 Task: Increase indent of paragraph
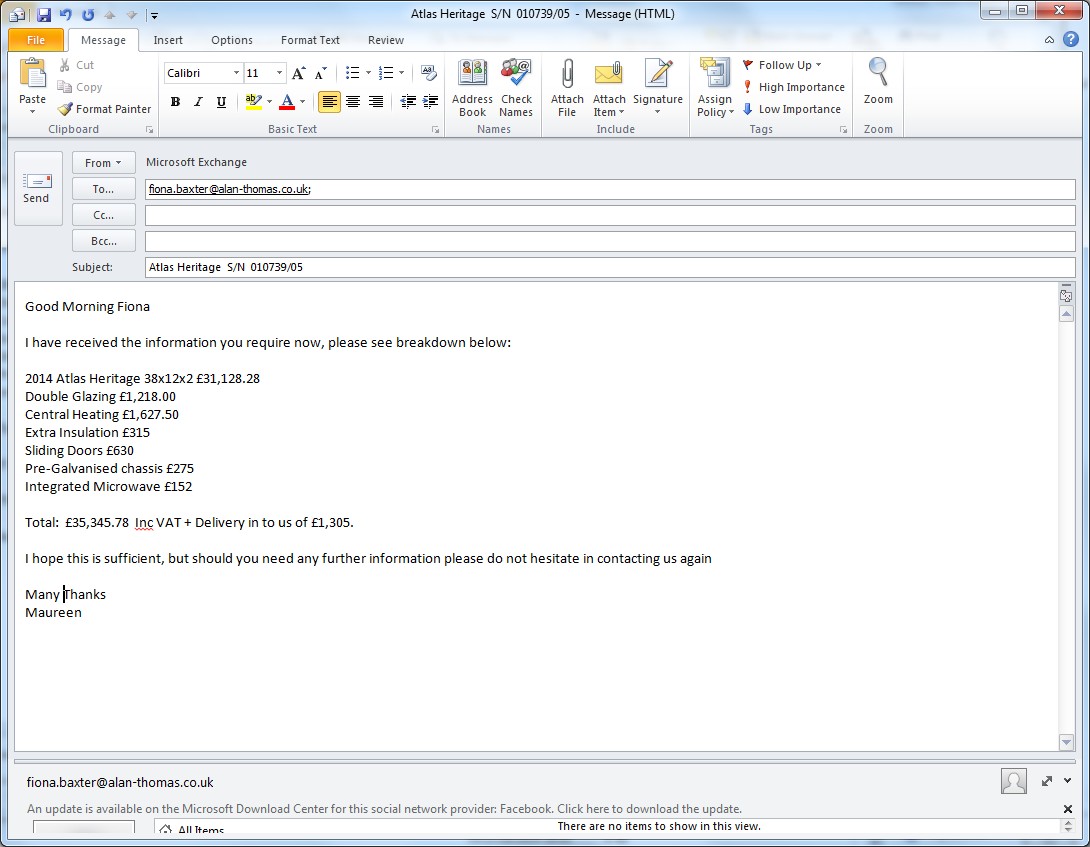[430, 102]
